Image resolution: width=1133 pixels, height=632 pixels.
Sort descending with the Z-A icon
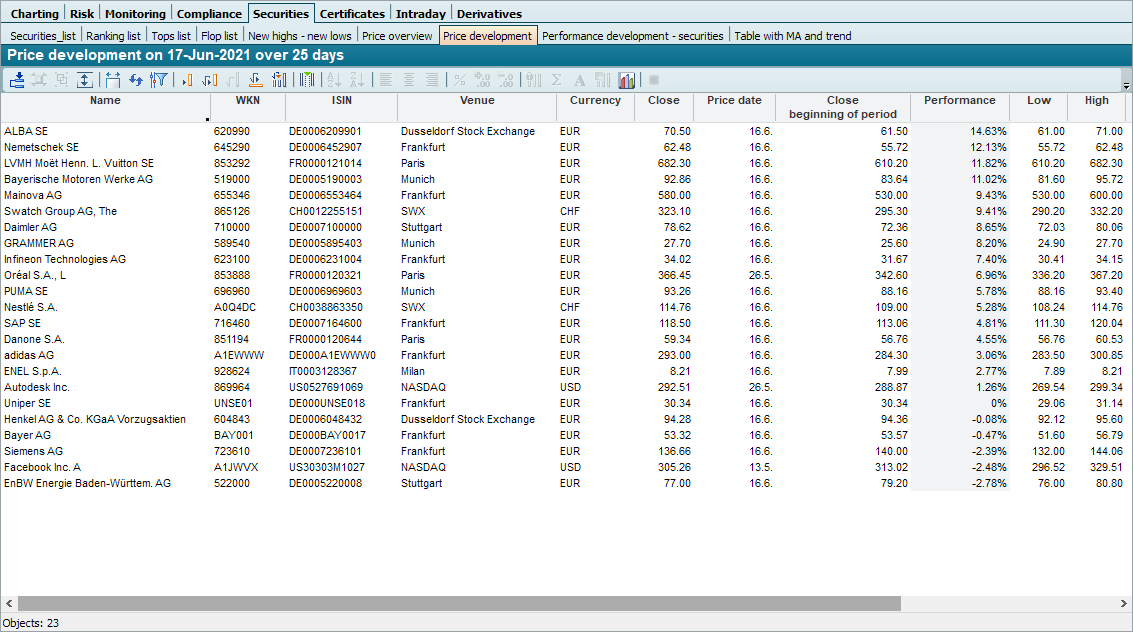357,80
